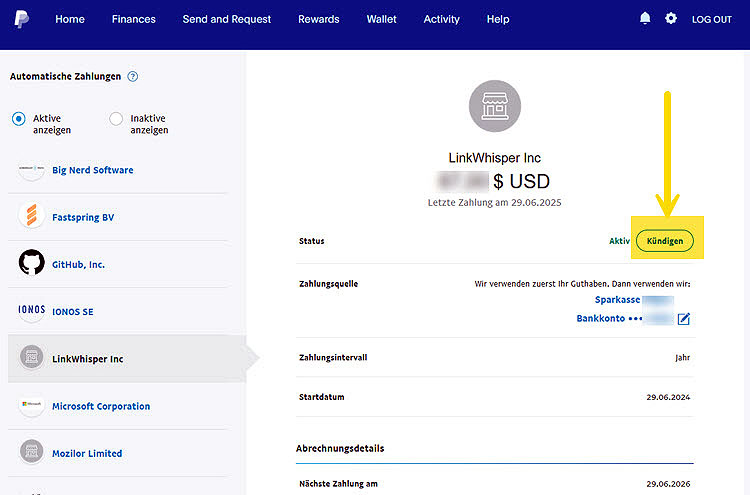Click the Zahlungsintervall value Jahr

[683, 358]
